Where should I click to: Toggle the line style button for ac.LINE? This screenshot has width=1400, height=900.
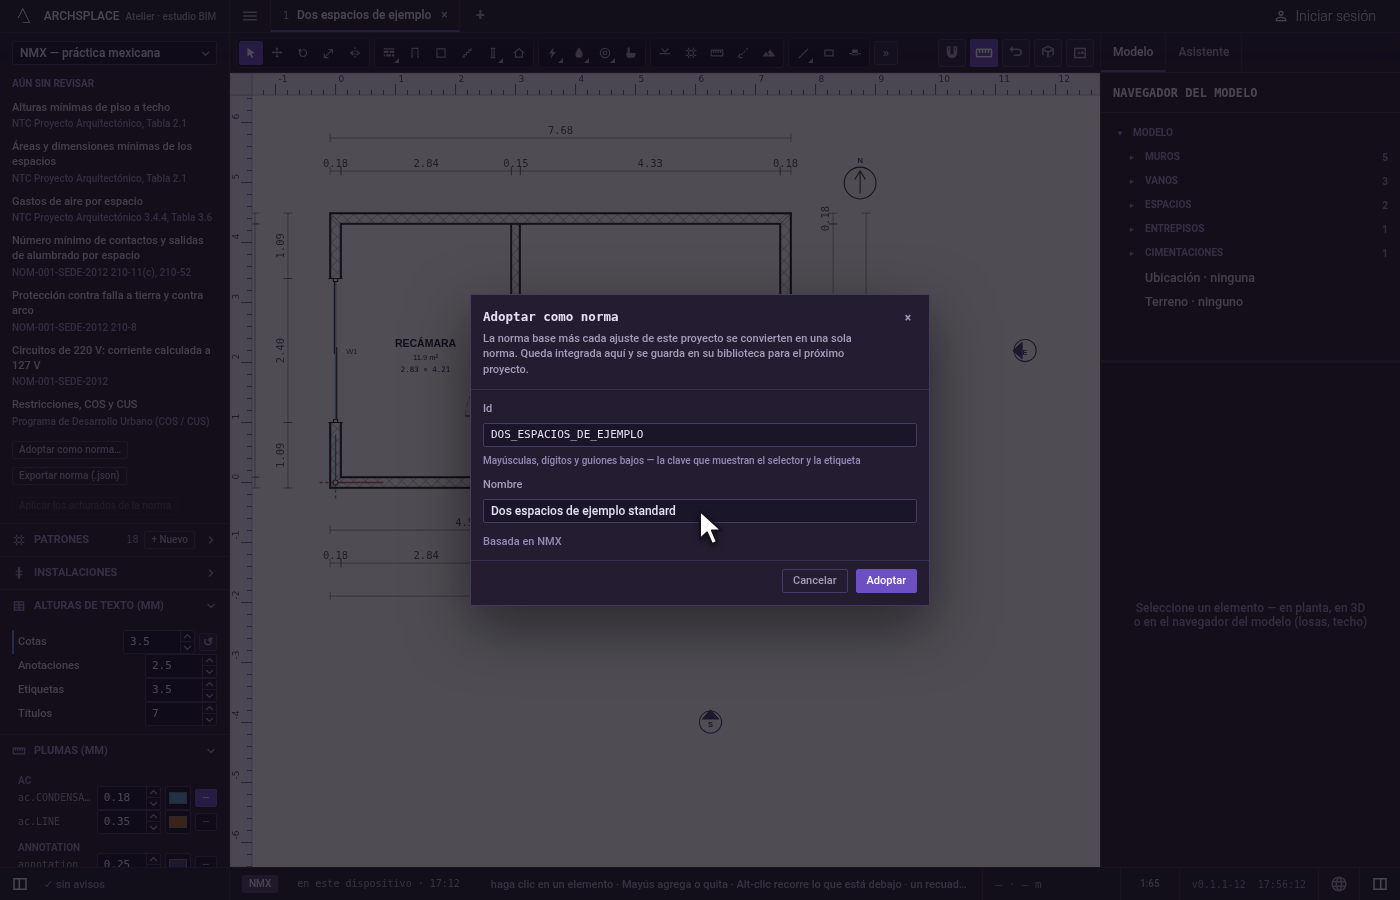tap(205, 821)
